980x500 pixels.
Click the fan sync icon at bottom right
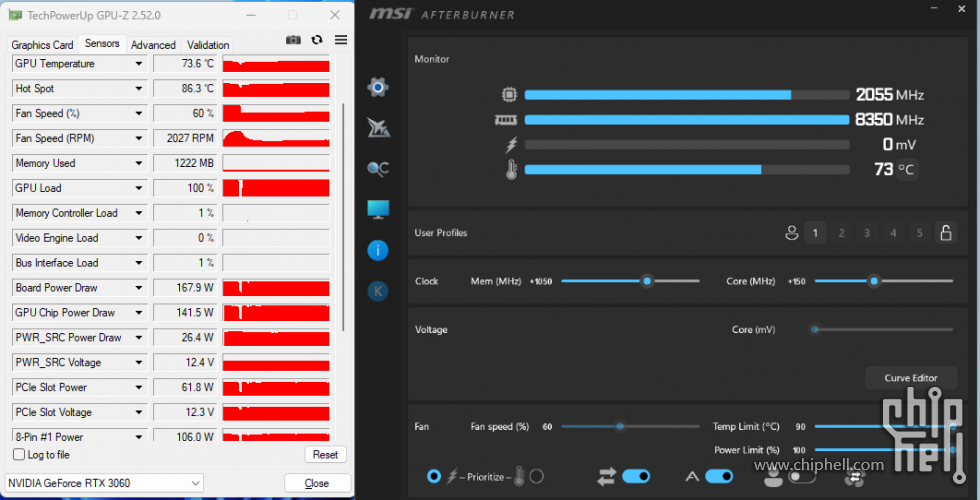(x=854, y=477)
